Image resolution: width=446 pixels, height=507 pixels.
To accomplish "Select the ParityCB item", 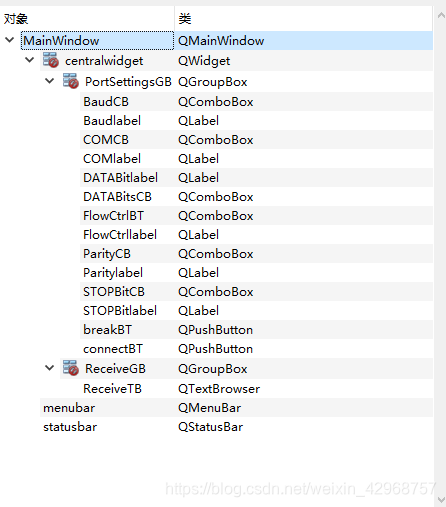I will tap(107, 254).
